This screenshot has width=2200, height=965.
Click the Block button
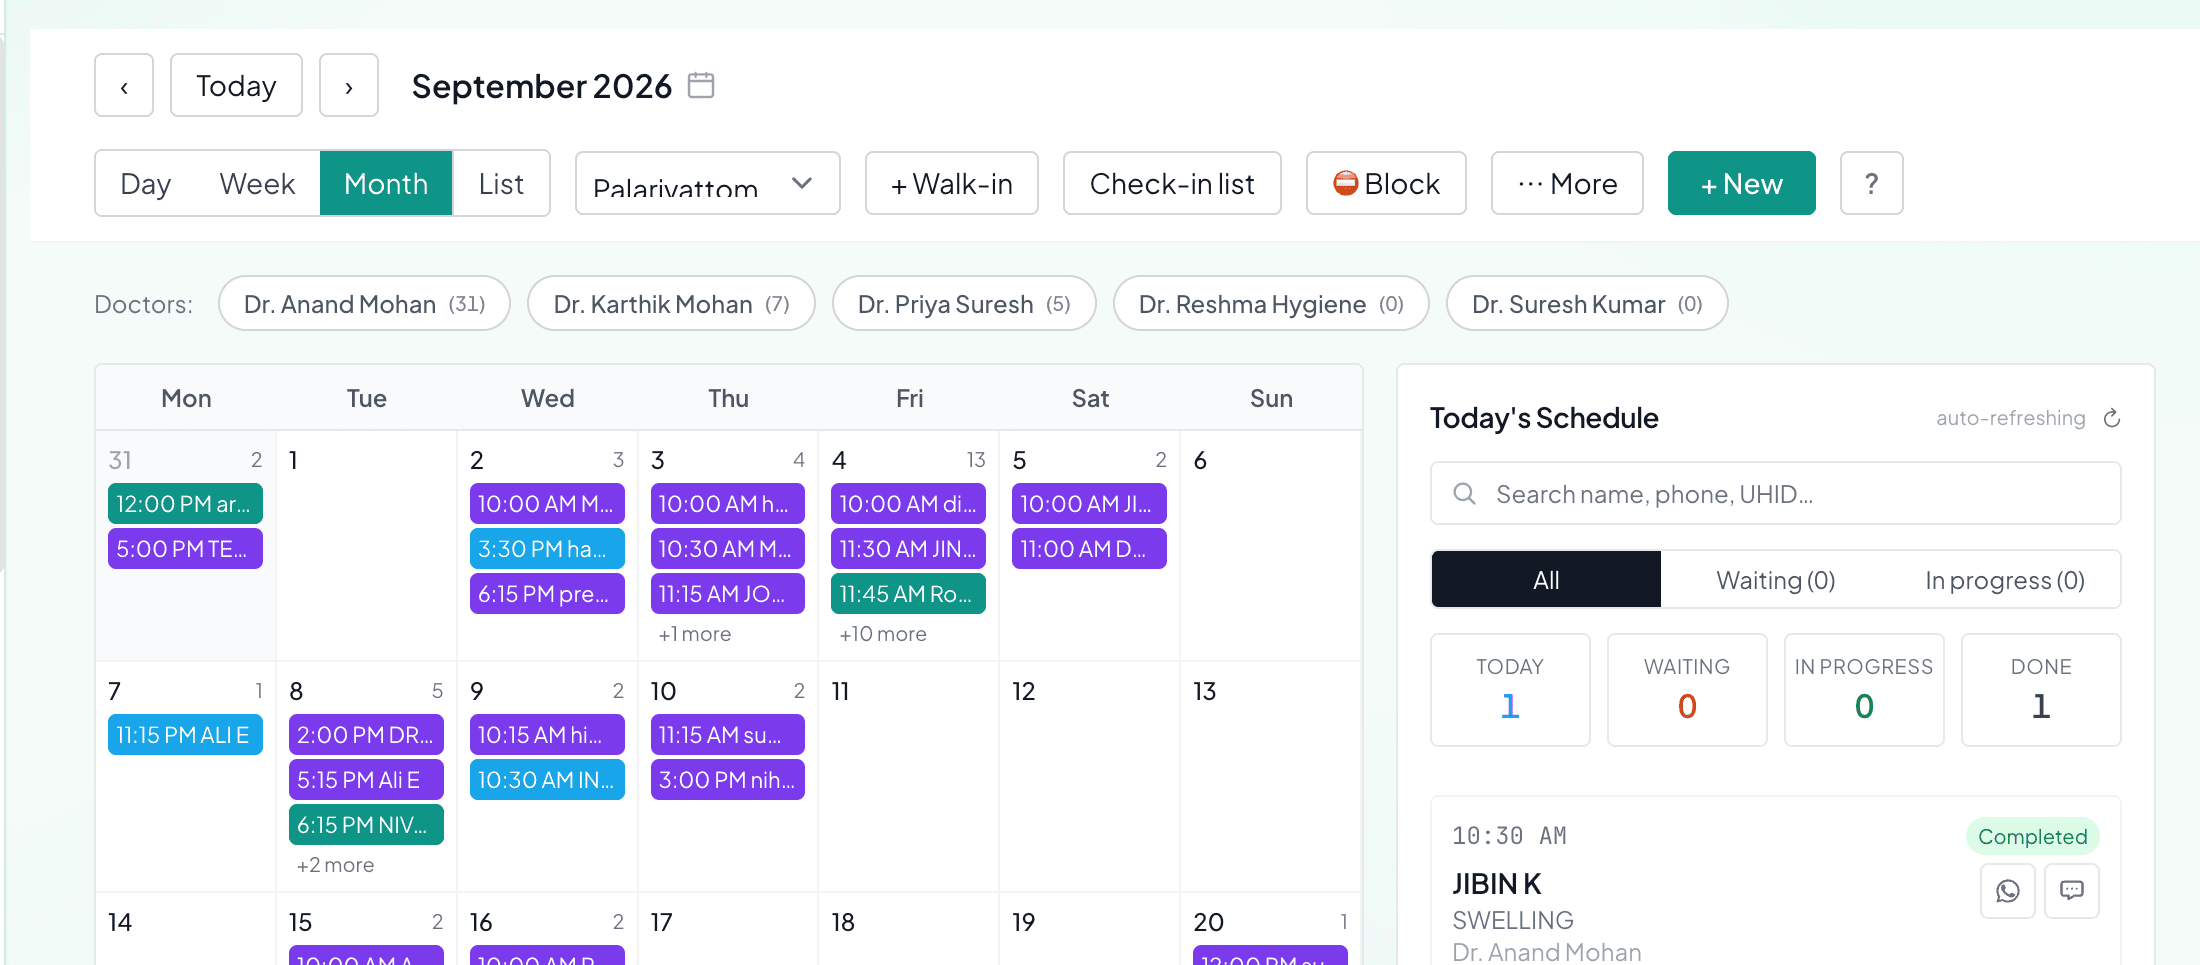click(1386, 184)
